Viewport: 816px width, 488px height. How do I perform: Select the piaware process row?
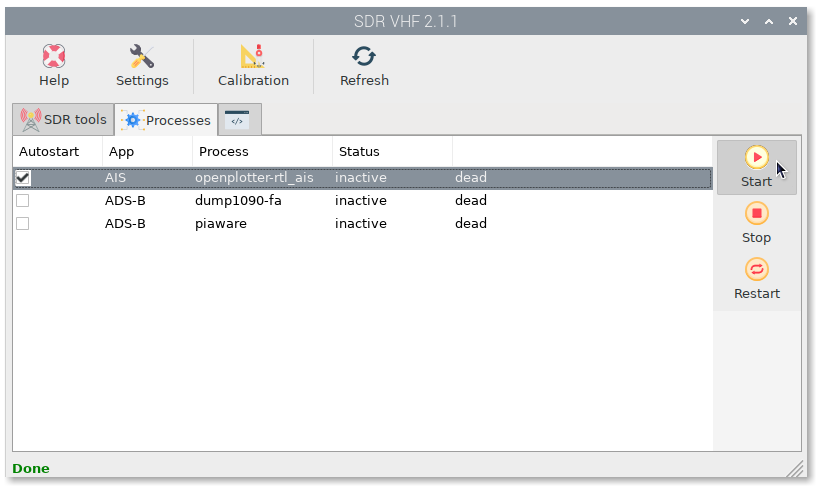(x=362, y=223)
